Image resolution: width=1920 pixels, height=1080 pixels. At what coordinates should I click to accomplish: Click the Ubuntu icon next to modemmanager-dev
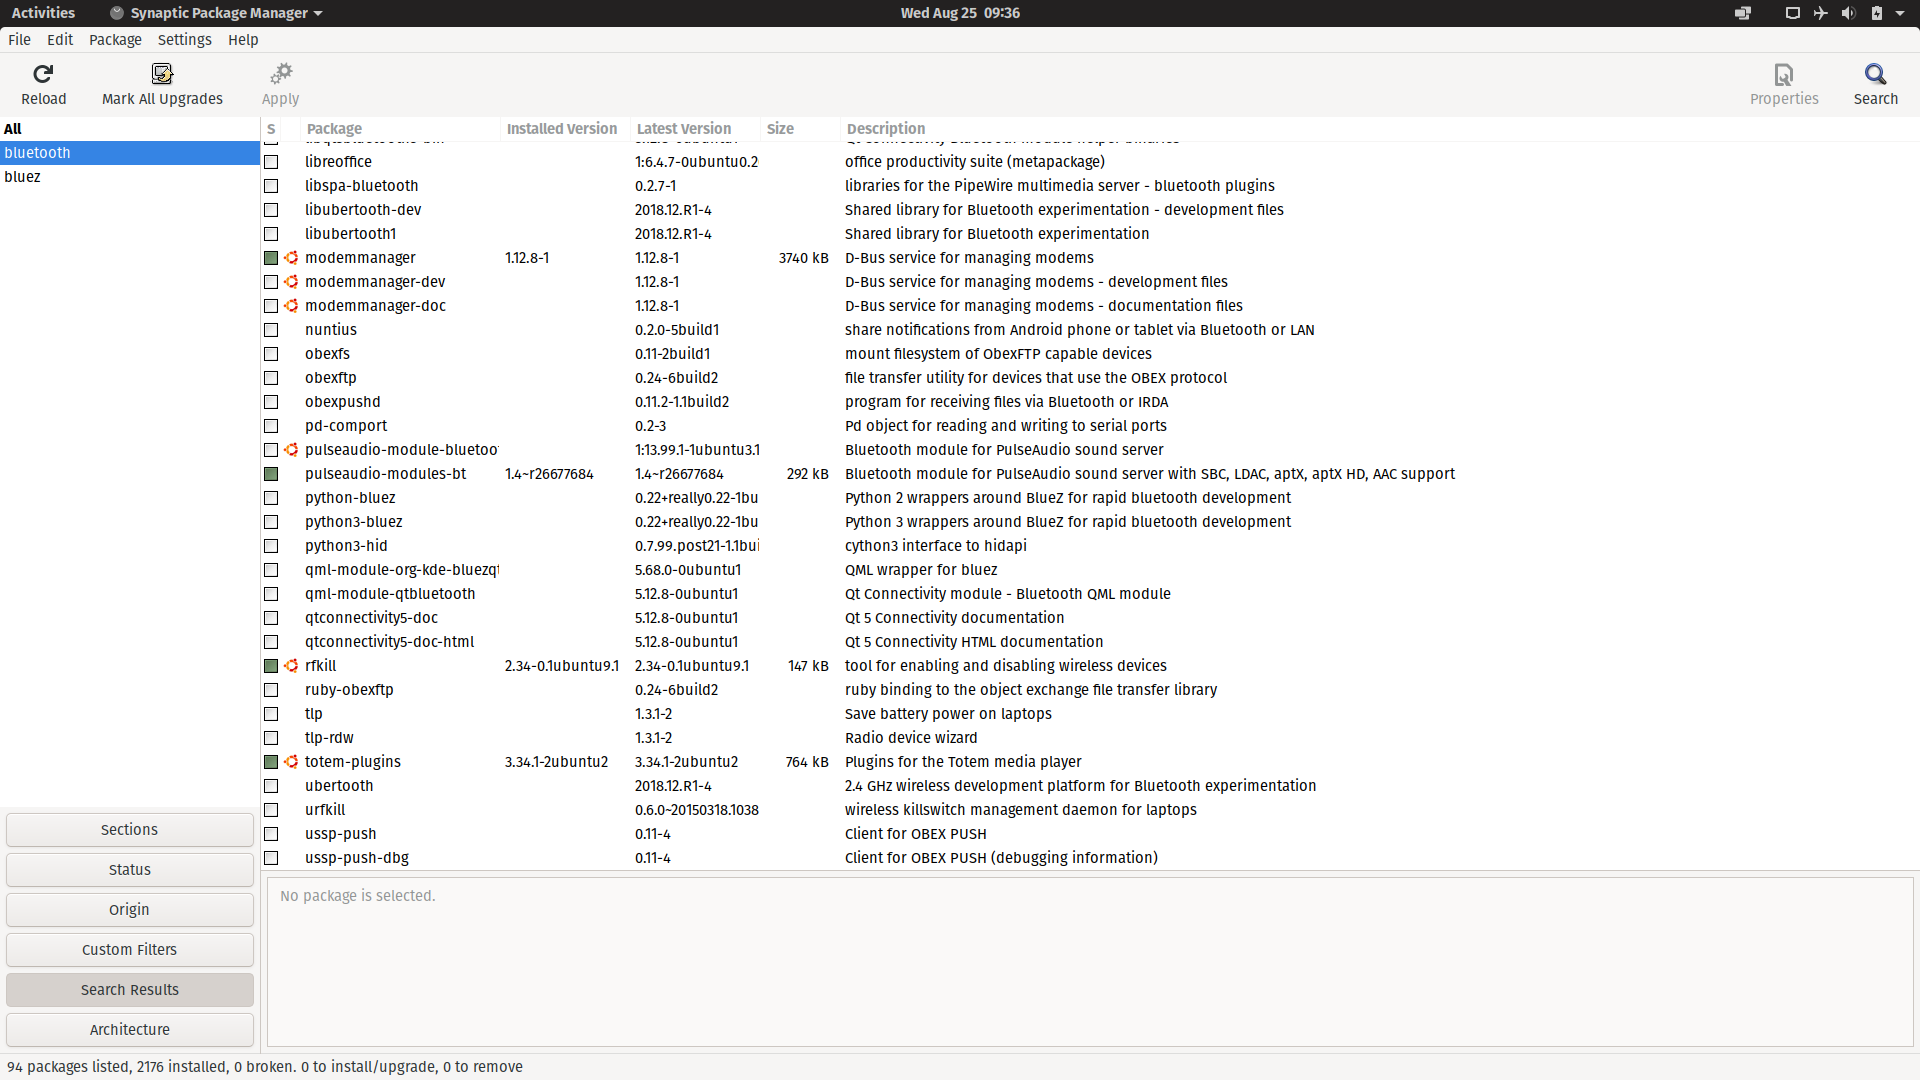[x=291, y=282]
